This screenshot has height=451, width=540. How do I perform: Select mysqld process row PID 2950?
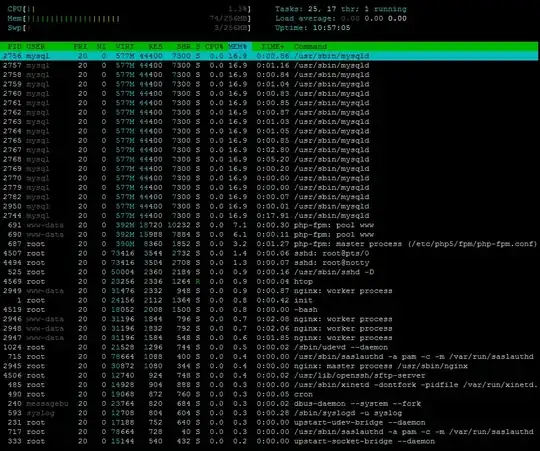click(x=269, y=206)
